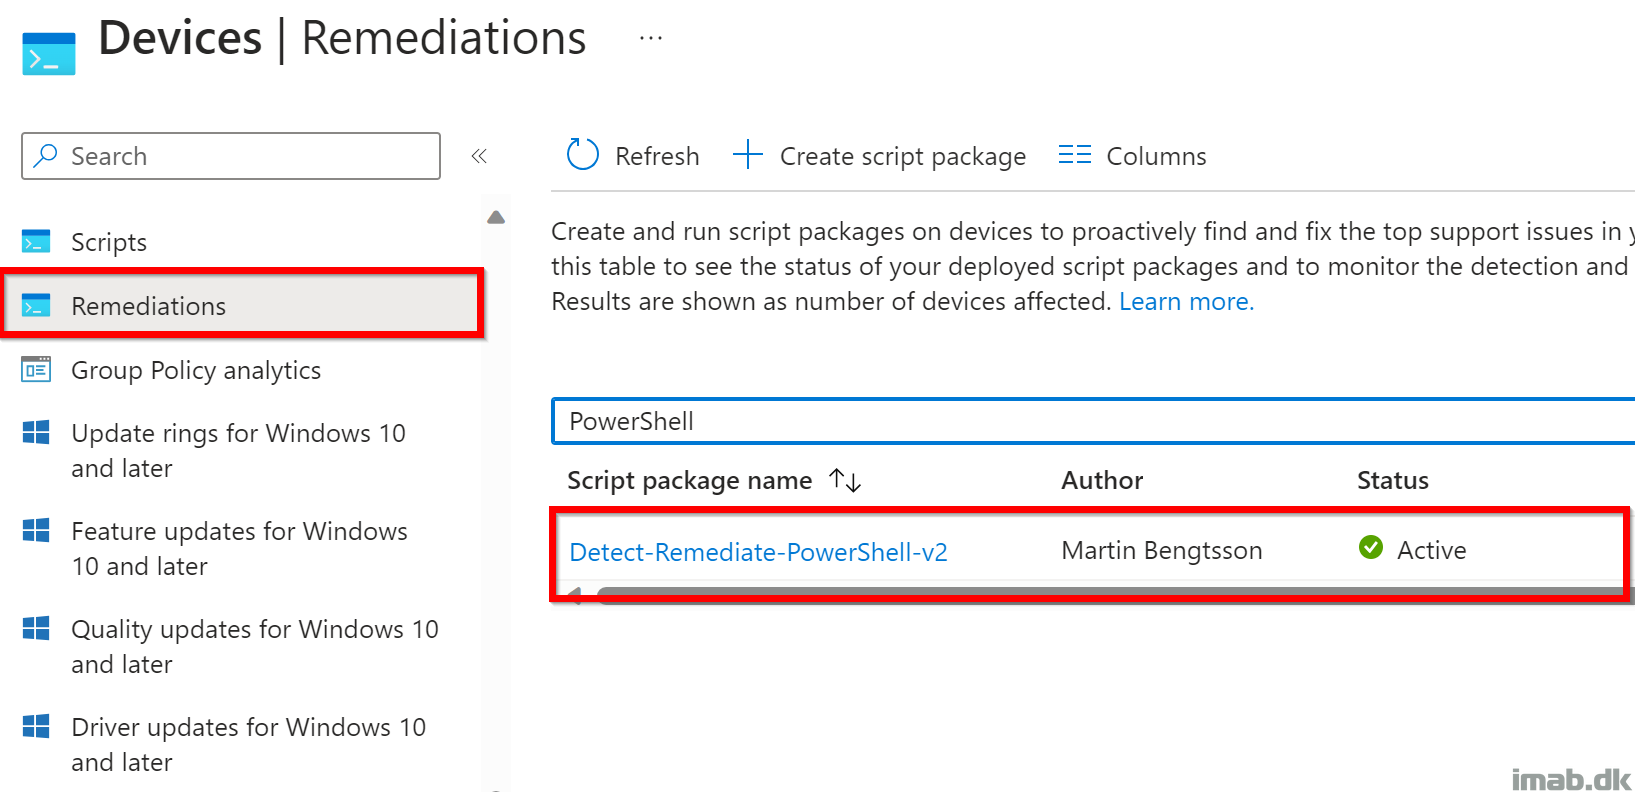Image resolution: width=1635 pixels, height=792 pixels.
Task: Click the Windows logo beside Feature updates
Action: tap(36, 530)
